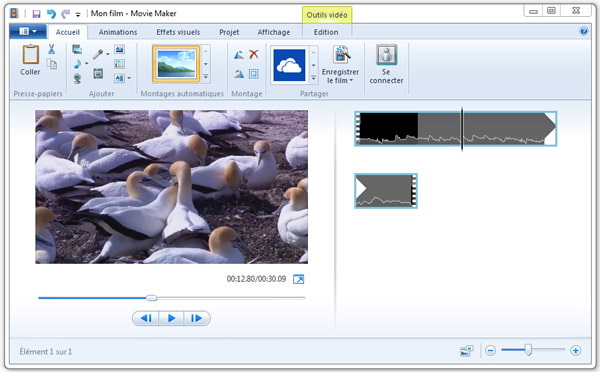Viewport: 600px width, 372px height.
Task: Add videos and photos icon
Action: [x=77, y=49]
